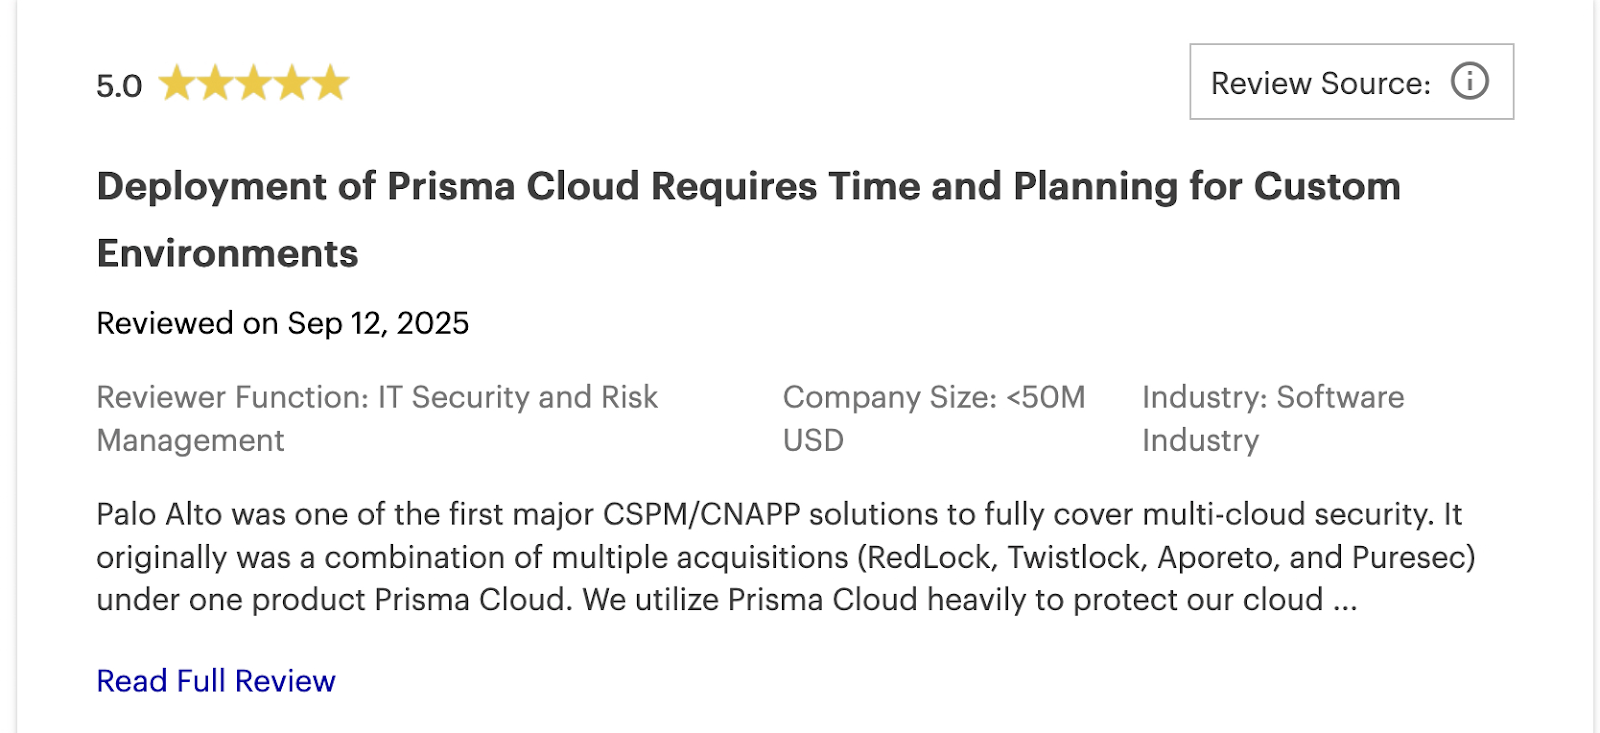
Task: Click the Company Size '<50M USD' field
Action: click(x=934, y=418)
